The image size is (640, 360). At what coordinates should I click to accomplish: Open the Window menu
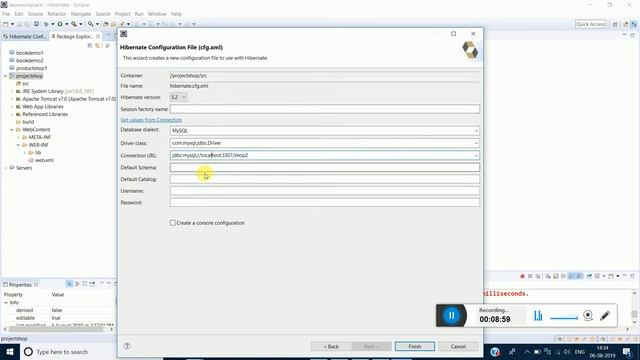(x=157, y=14)
